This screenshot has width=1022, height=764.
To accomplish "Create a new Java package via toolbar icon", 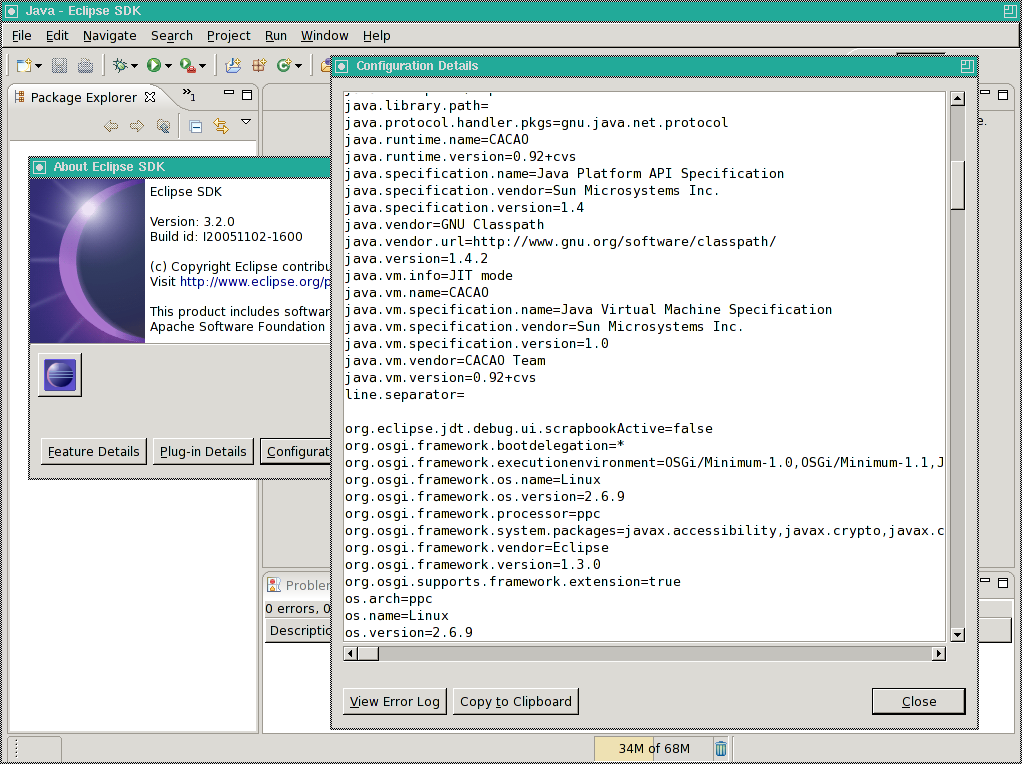I will 259,65.
